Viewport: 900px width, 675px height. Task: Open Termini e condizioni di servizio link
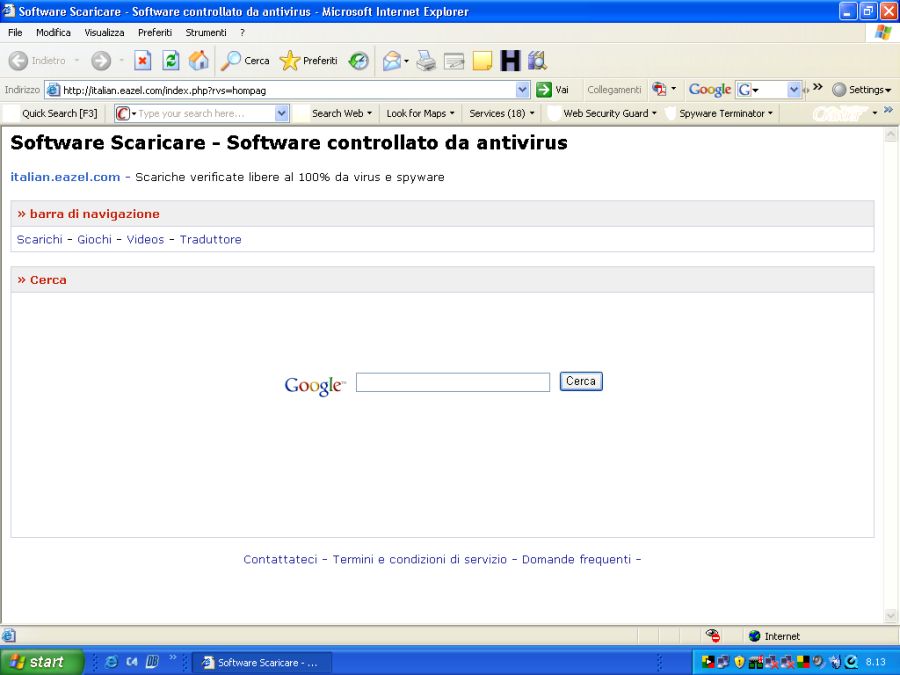(x=420, y=559)
